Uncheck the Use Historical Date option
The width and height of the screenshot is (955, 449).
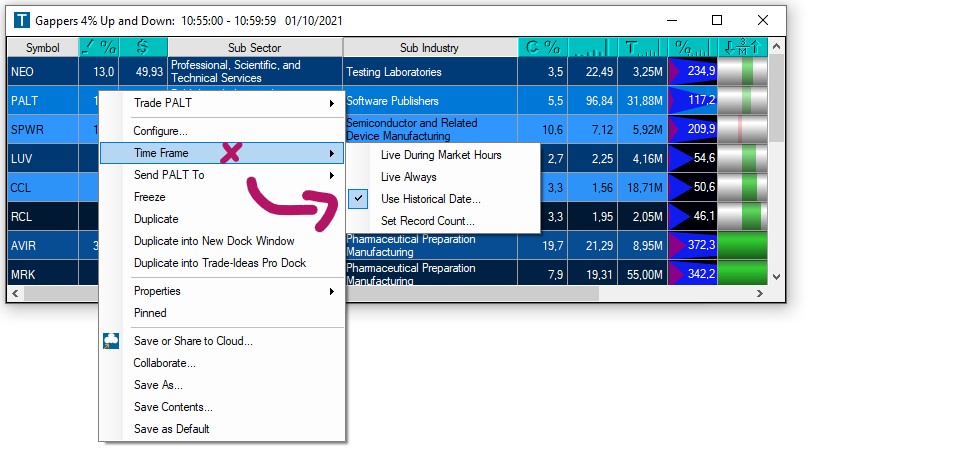click(x=430, y=199)
